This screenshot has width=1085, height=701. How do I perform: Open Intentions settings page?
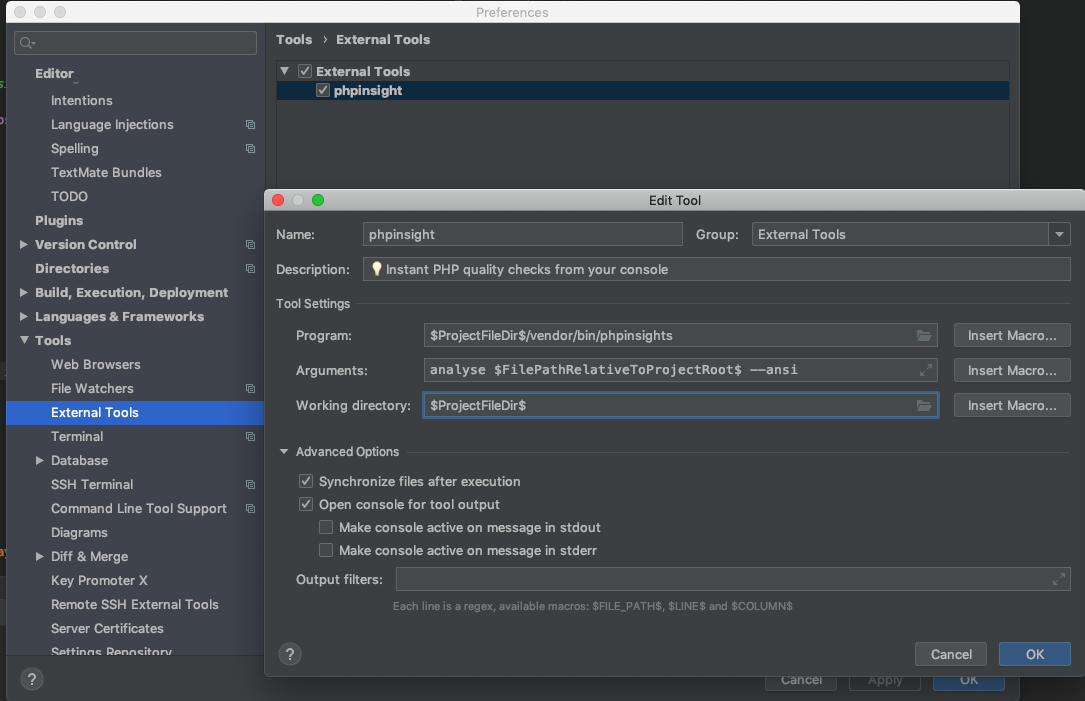tap(82, 100)
